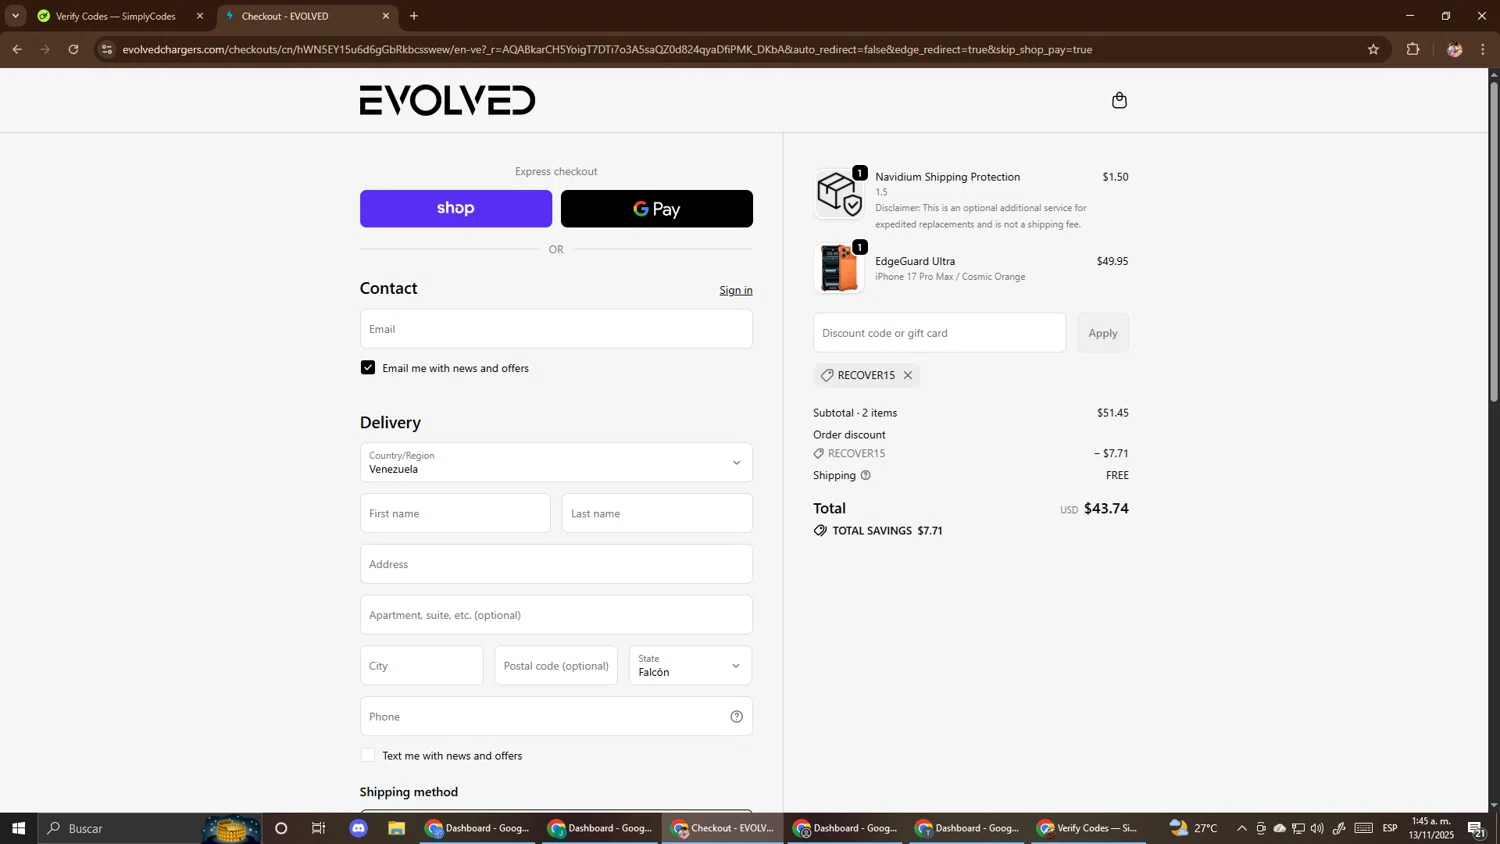This screenshot has height=844, width=1500.
Task: View site information icon in address bar
Action: 107,49
